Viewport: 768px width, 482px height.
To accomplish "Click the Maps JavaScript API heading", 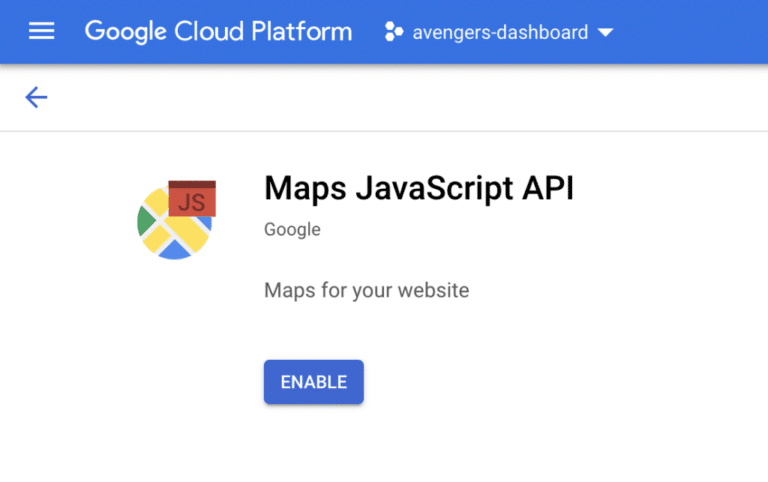I will point(419,189).
